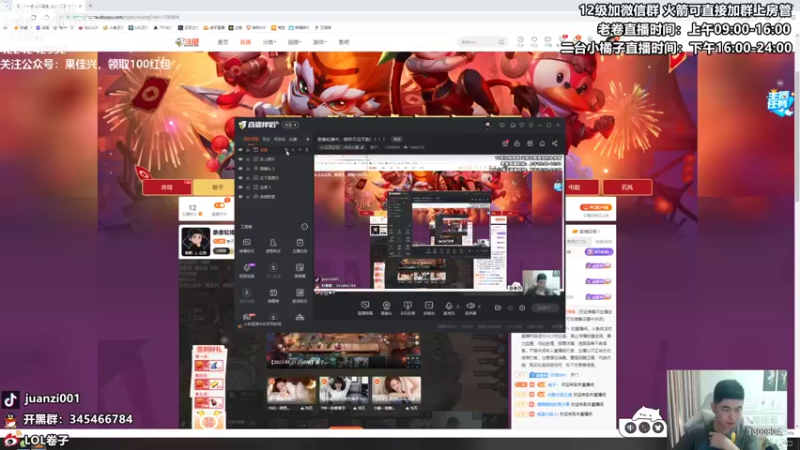Click the microphone icon in bottom bar
Viewport: 800px width, 450px height.
[x=449, y=308]
